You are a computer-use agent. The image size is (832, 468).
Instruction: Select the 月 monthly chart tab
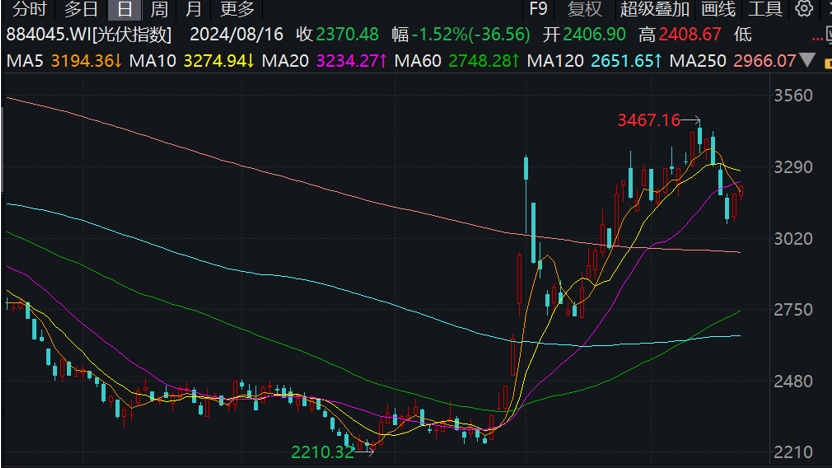click(194, 8)
